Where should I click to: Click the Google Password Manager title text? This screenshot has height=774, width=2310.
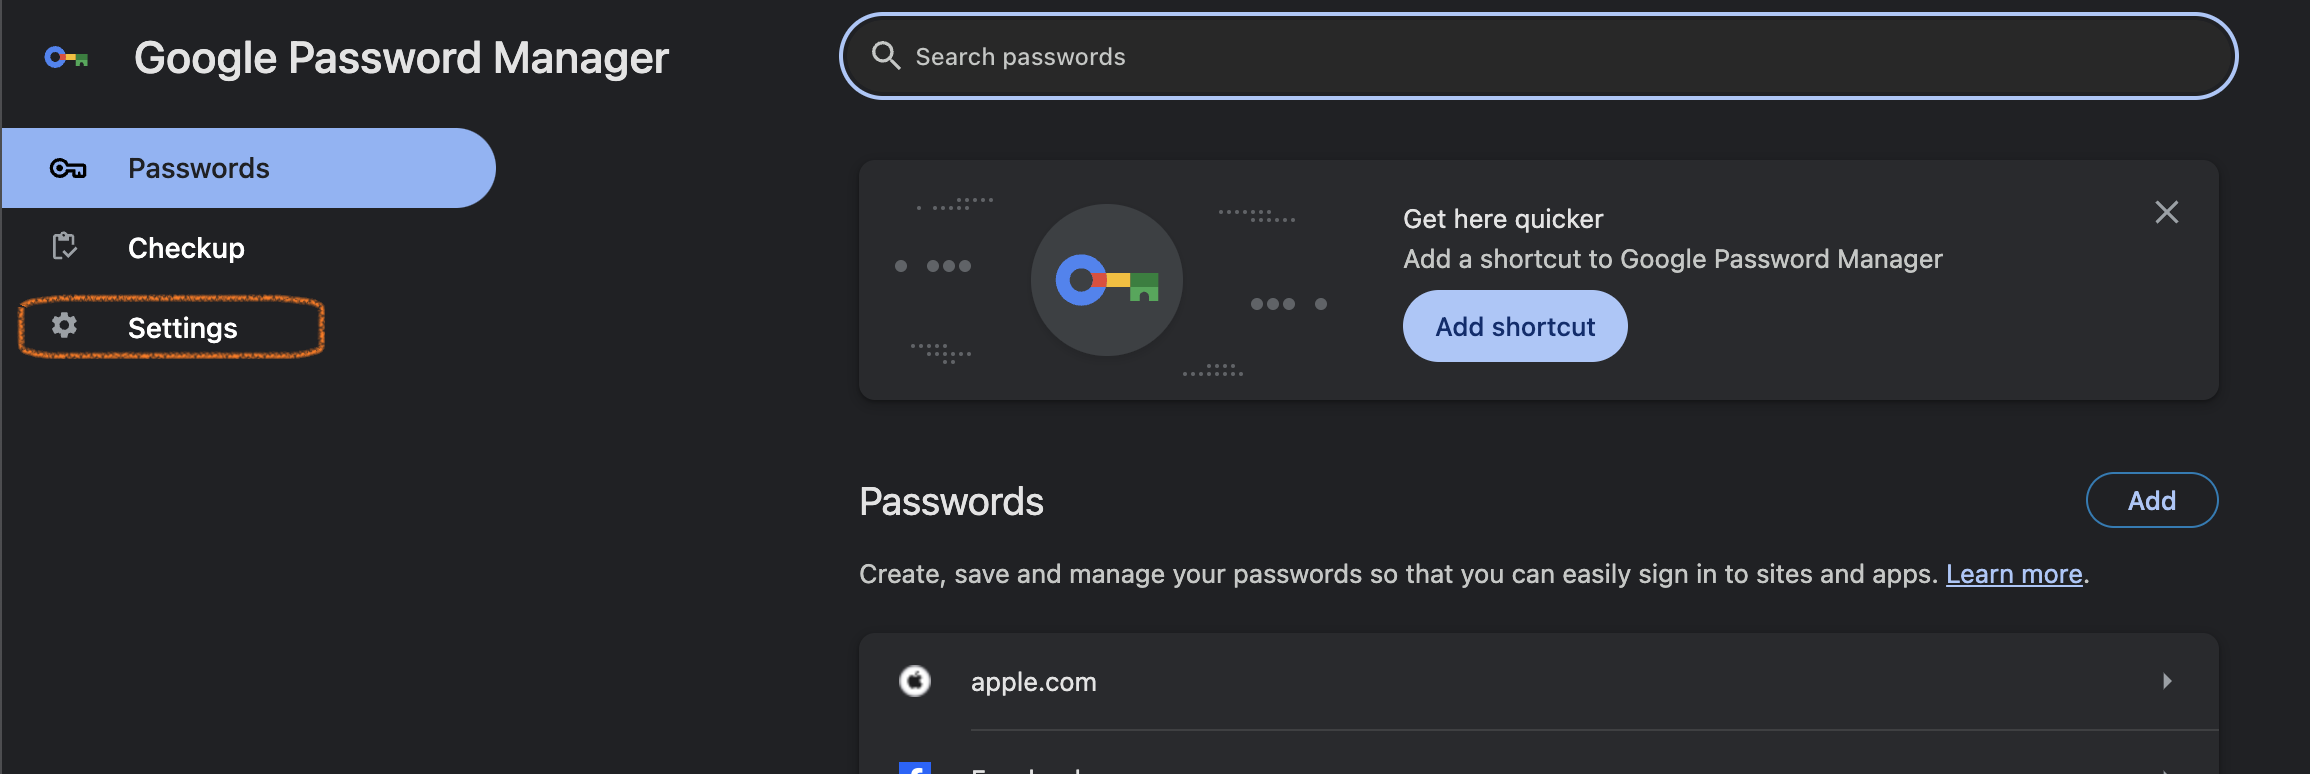click(x=401, y=58)
